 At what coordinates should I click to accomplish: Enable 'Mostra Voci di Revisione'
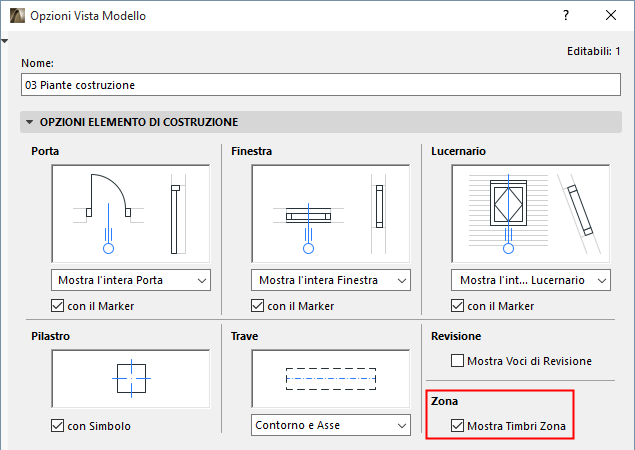pos(459,361)
